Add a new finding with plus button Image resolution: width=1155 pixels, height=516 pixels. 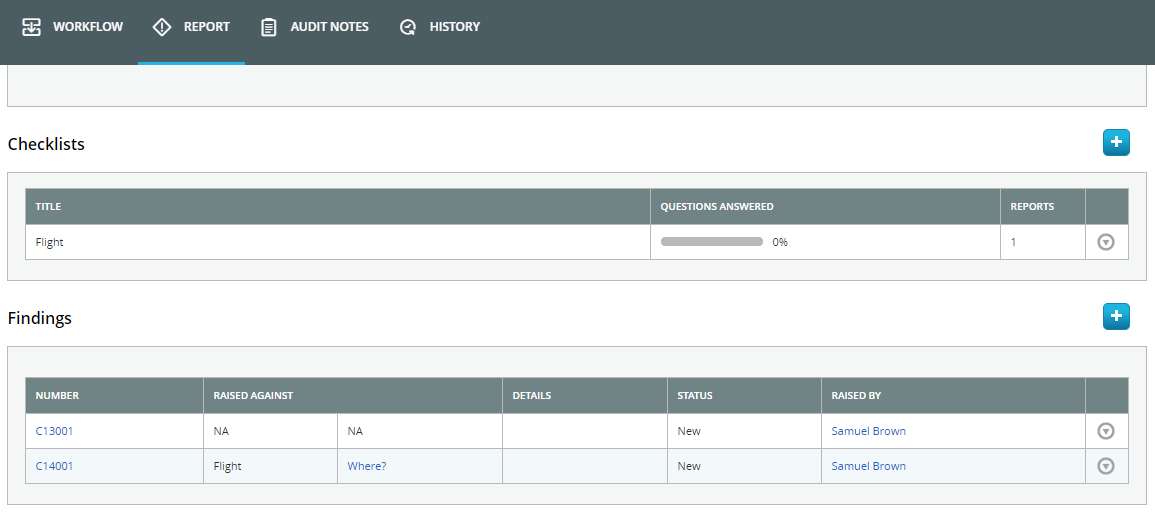(1116, 317)
